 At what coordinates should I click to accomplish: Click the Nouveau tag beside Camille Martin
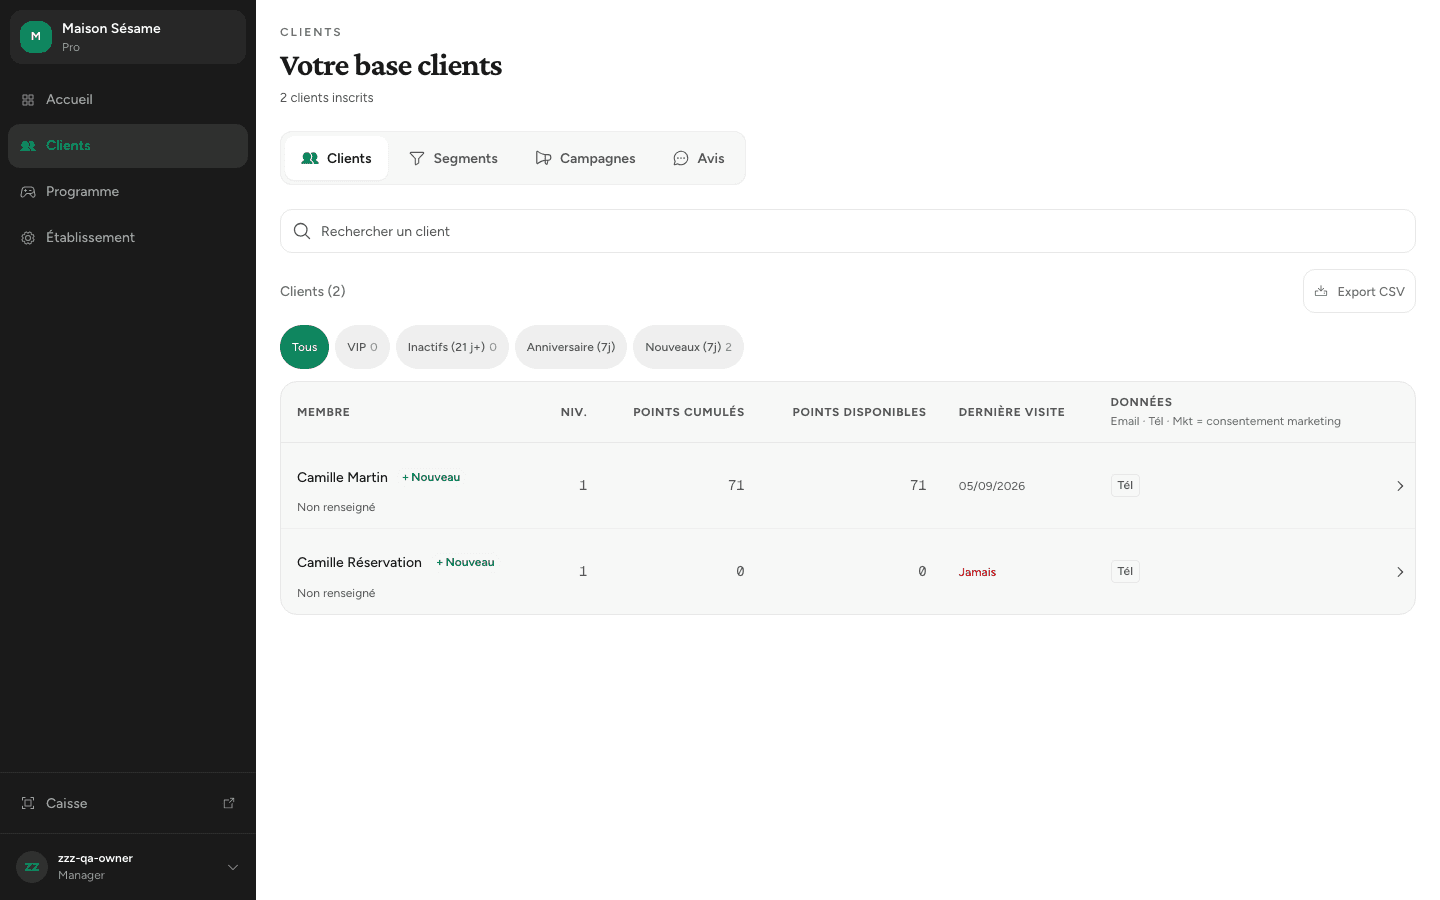pos(431,477)
